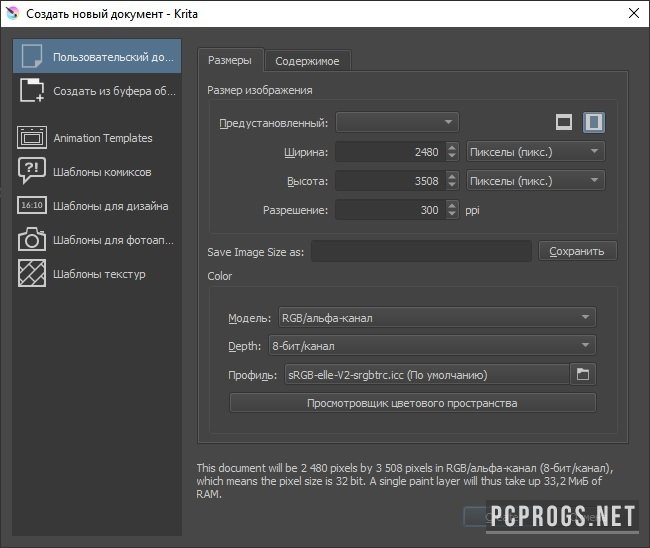Screen dimensions: 650x548
Task: Open the width units dropdown
Action: [x=536, y=152]
